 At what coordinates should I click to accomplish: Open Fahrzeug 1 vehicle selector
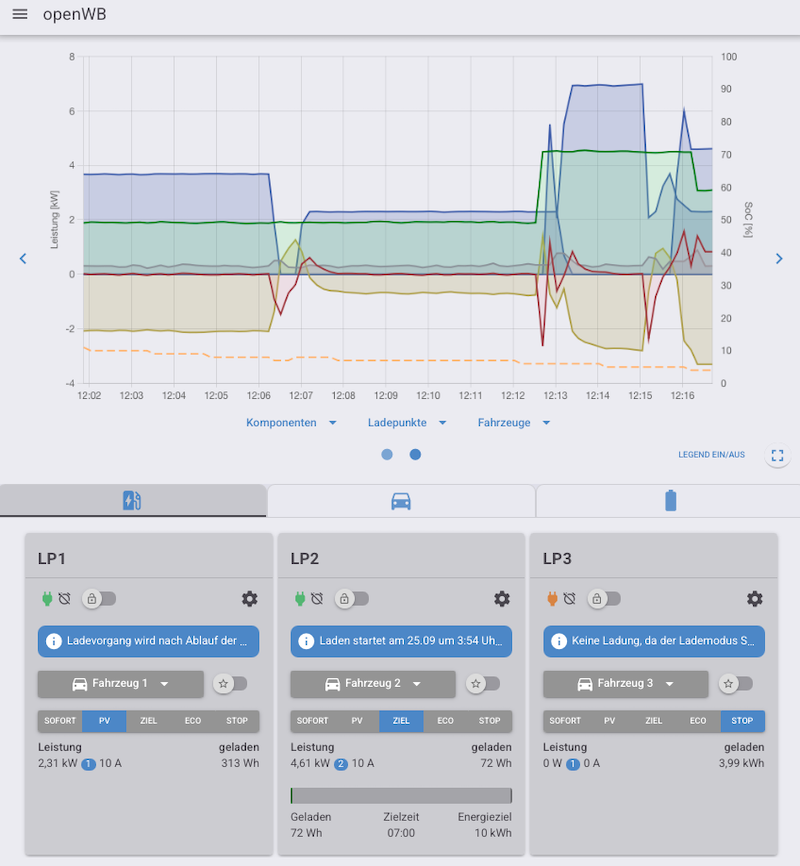[120, 684]
